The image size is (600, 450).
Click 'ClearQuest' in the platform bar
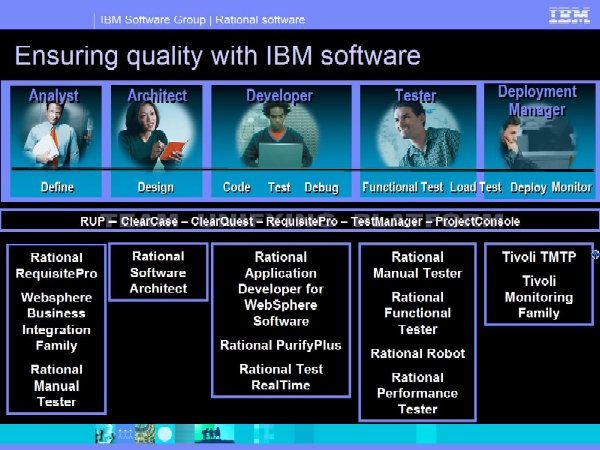[x=222, y=222]
